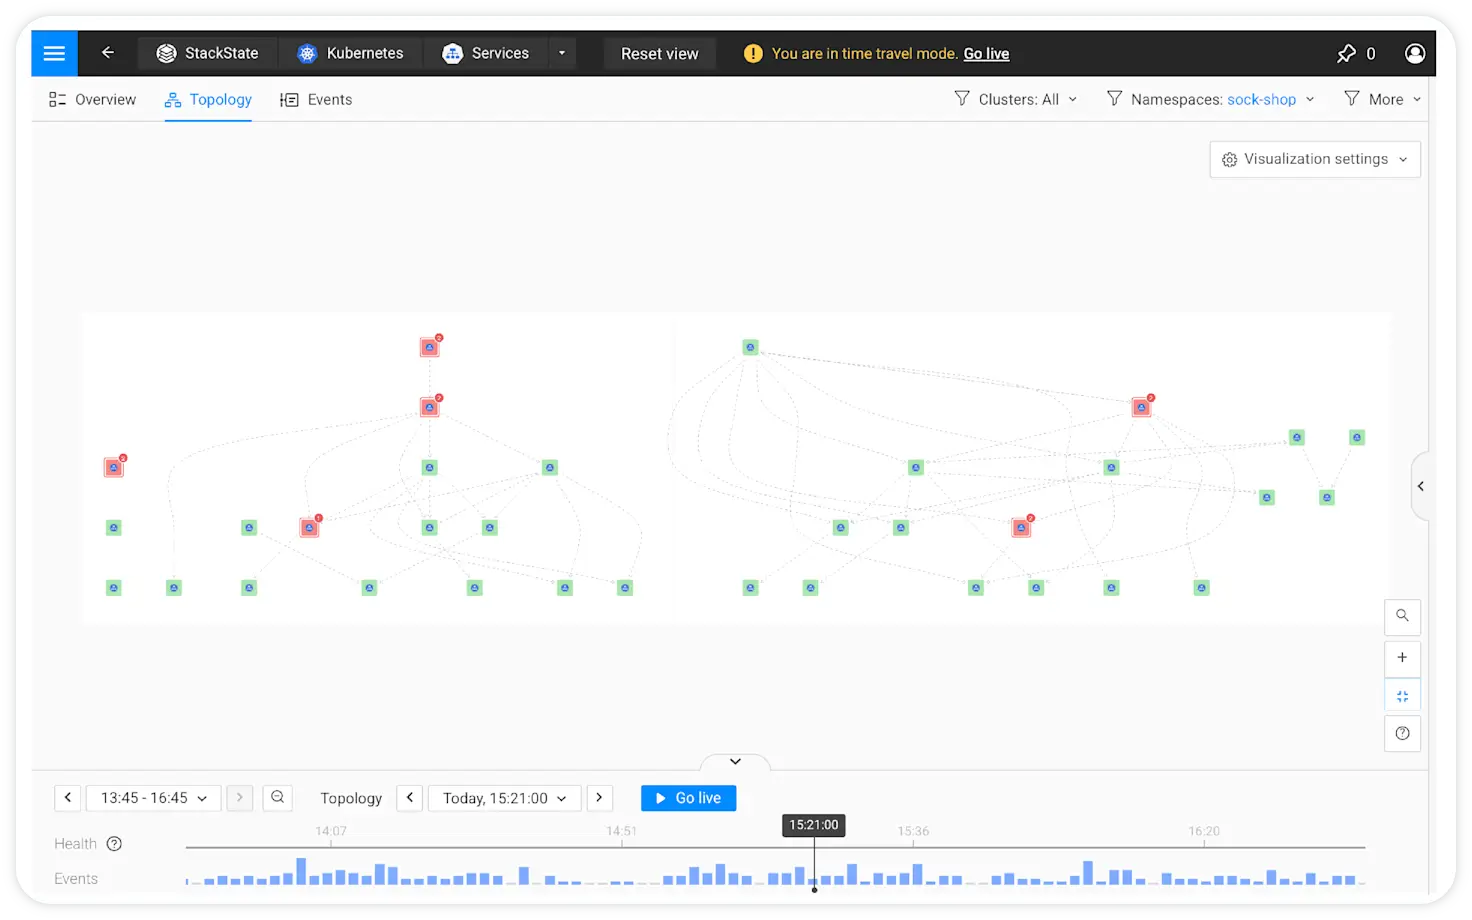1472x920 pixels.
Task: Open the hamburger menu
Action: point(54,53)
